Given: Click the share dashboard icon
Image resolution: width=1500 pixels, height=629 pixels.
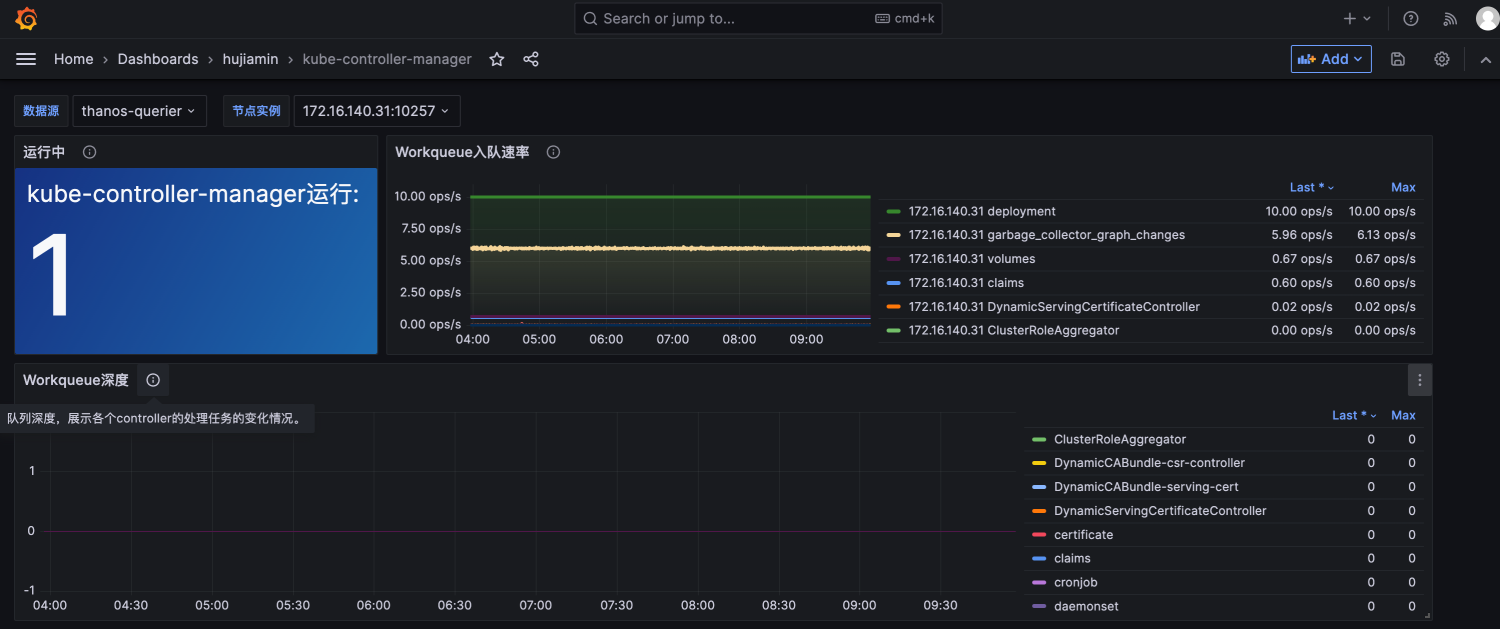Looking at the screenshot, I should pos(531,59).
